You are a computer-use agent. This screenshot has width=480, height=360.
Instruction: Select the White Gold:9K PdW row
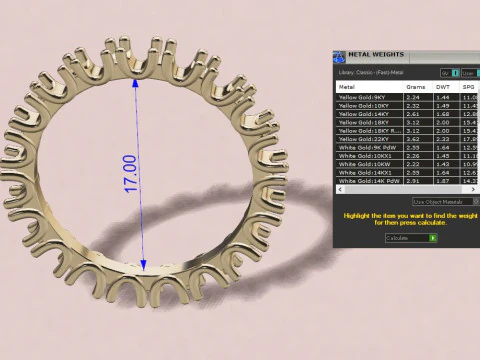point(407,147)
